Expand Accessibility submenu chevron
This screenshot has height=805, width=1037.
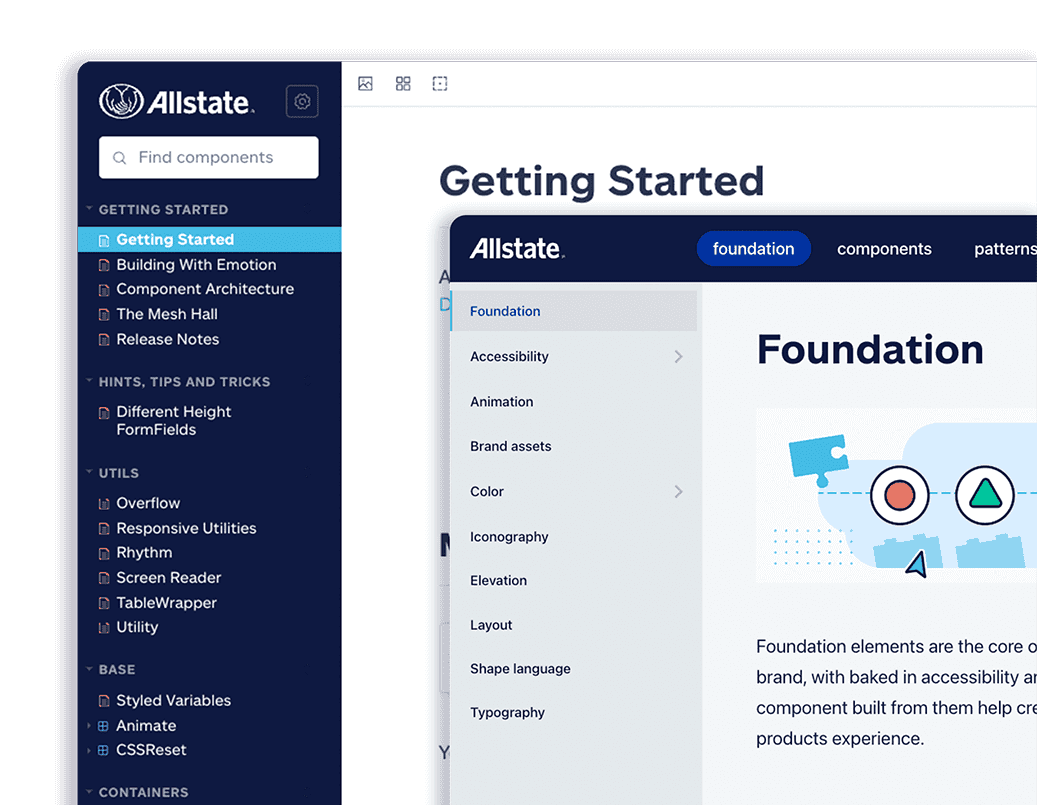(679, 357)
